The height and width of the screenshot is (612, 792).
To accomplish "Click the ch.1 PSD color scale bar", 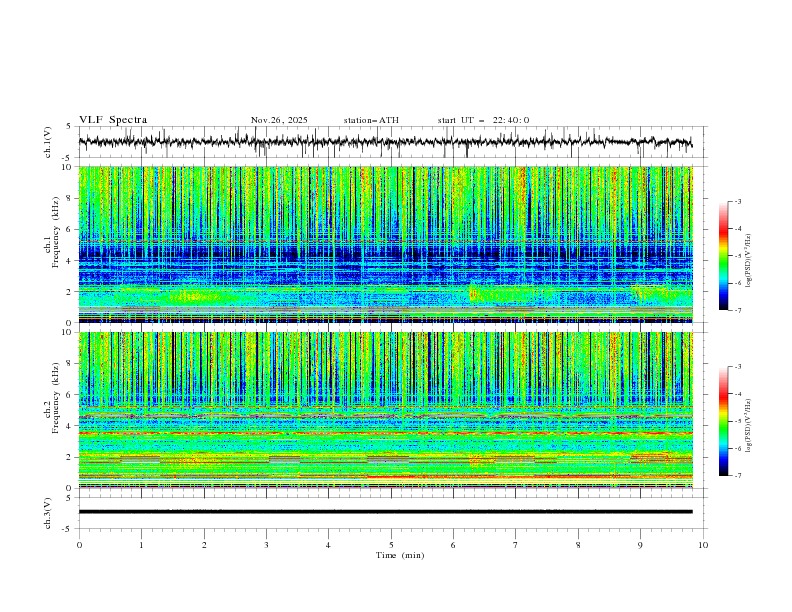I will 723,256.
